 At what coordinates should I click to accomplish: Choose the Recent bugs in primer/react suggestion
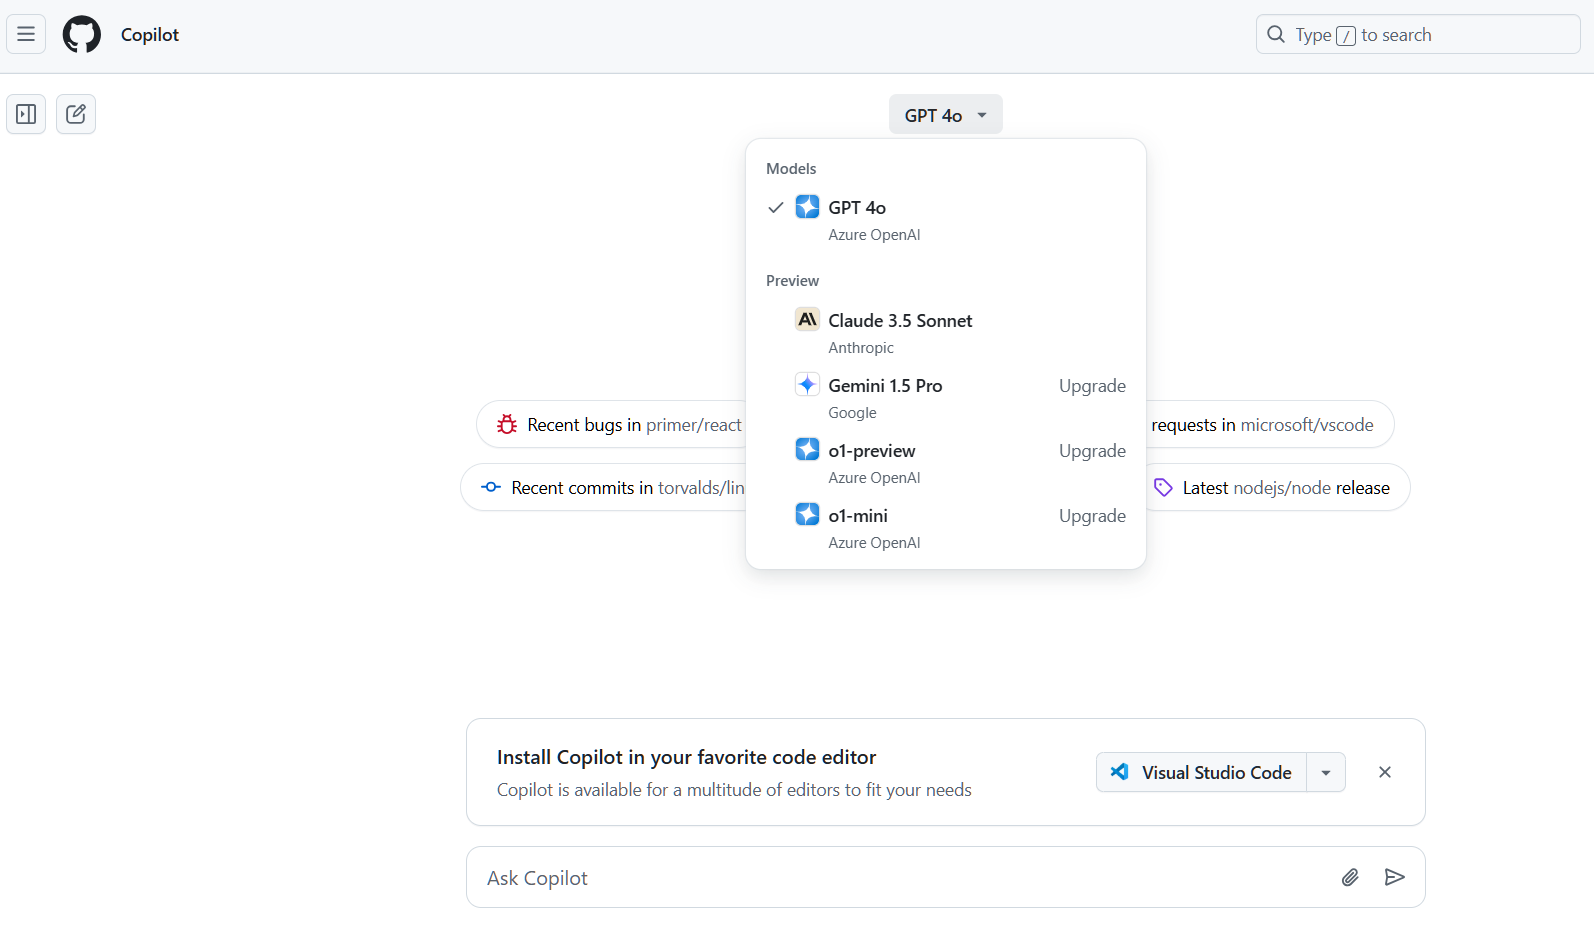[x=612, y=425]
